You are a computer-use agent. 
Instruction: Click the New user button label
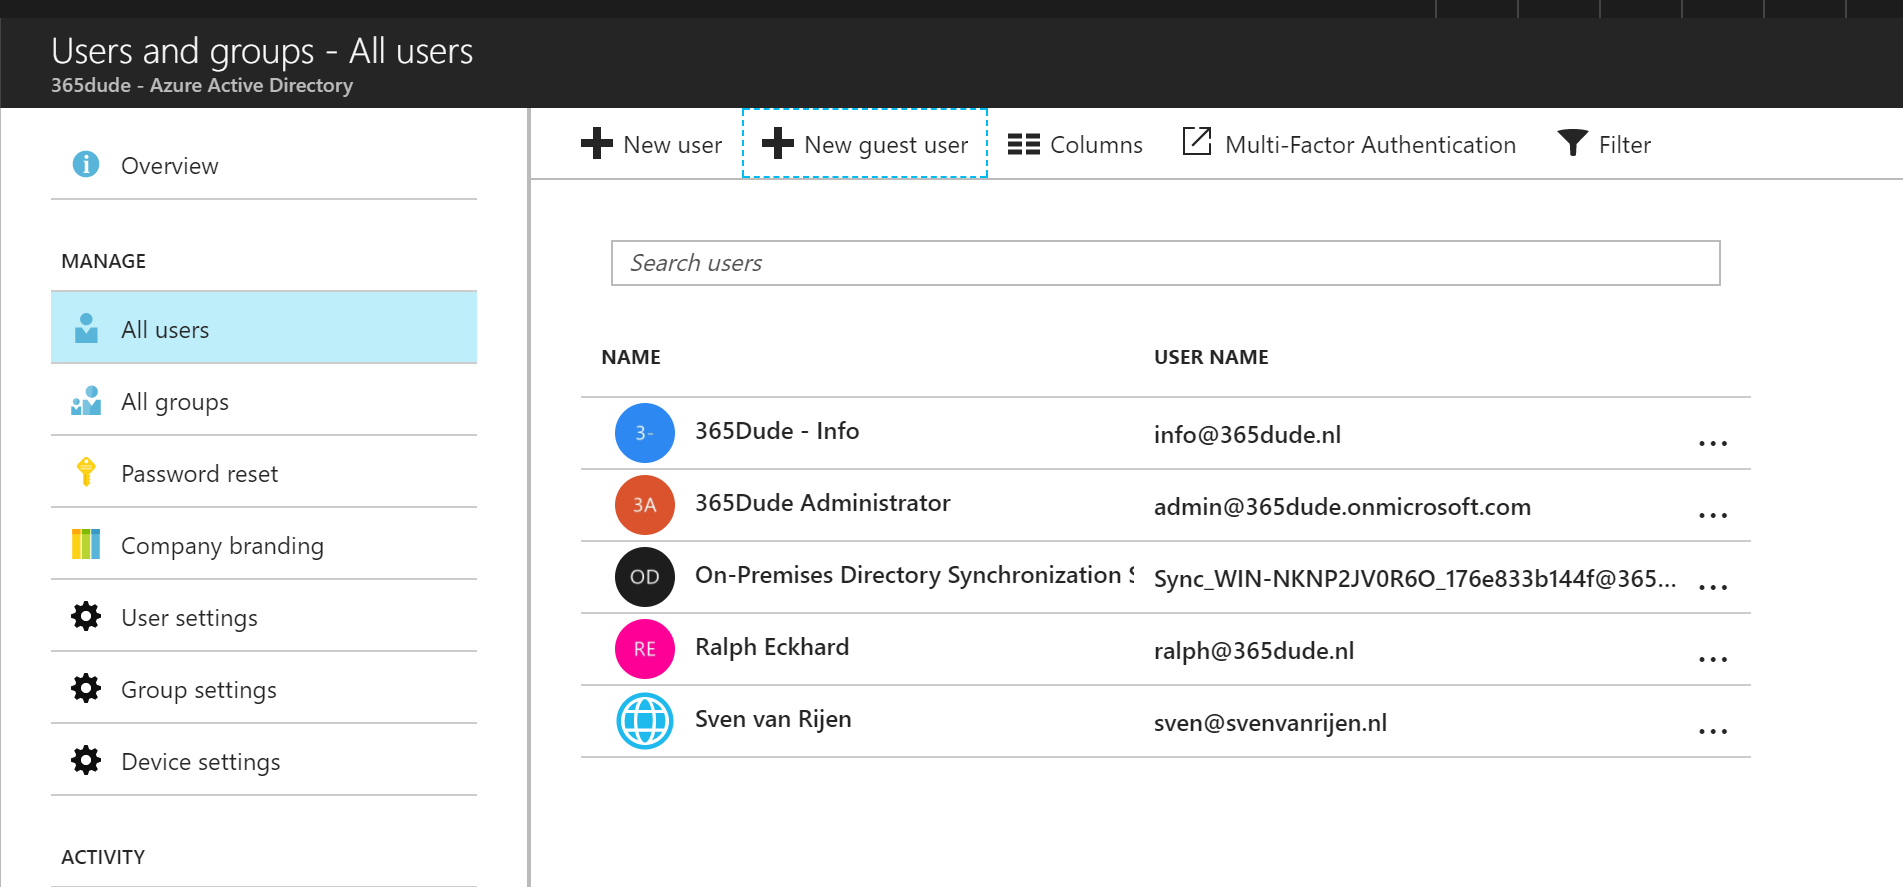pos(672,145)
